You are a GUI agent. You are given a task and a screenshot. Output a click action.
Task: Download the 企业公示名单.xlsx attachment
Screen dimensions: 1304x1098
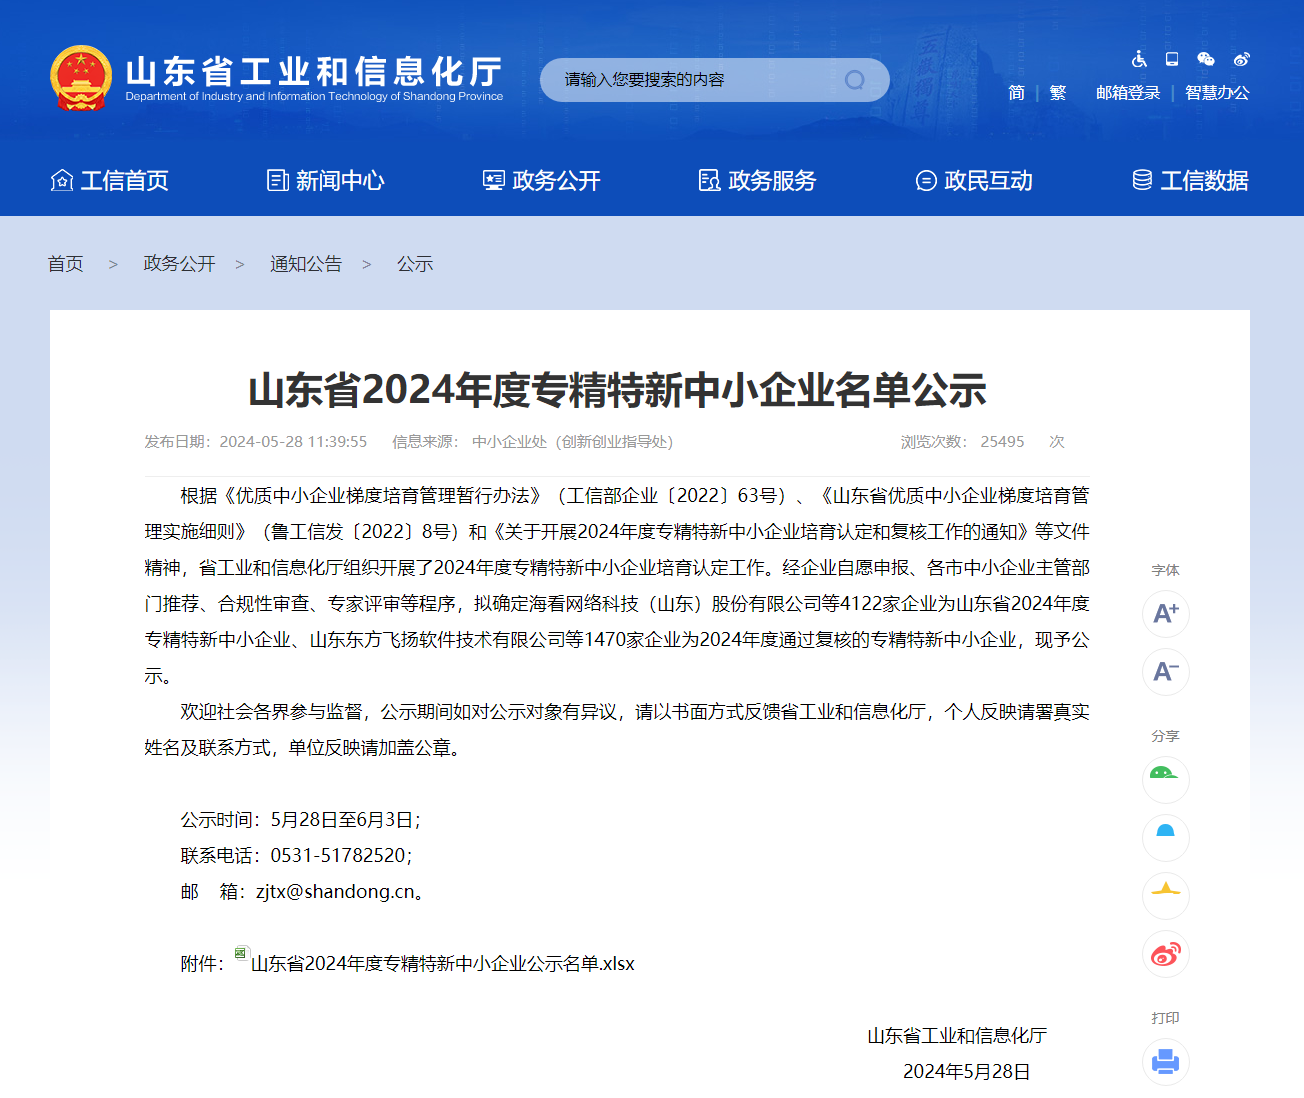coord(442,964)
